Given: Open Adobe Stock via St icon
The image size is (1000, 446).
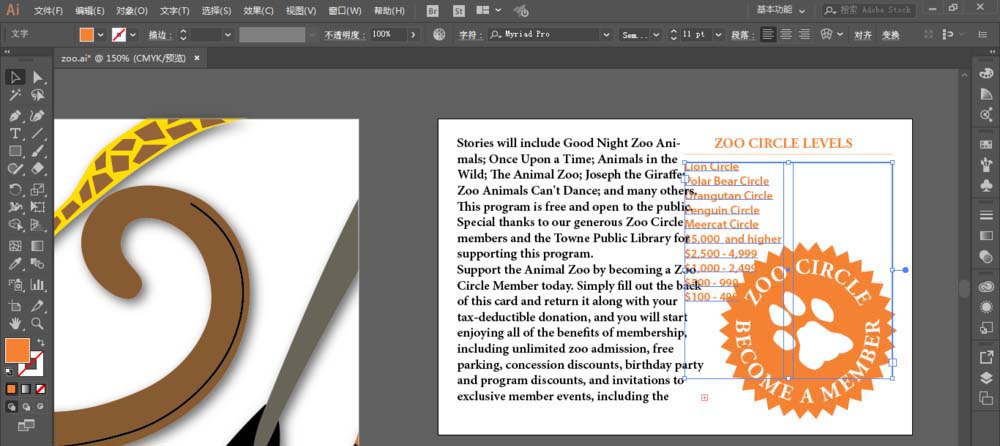Looking at the screenshot, I should (x=459, y=11).
